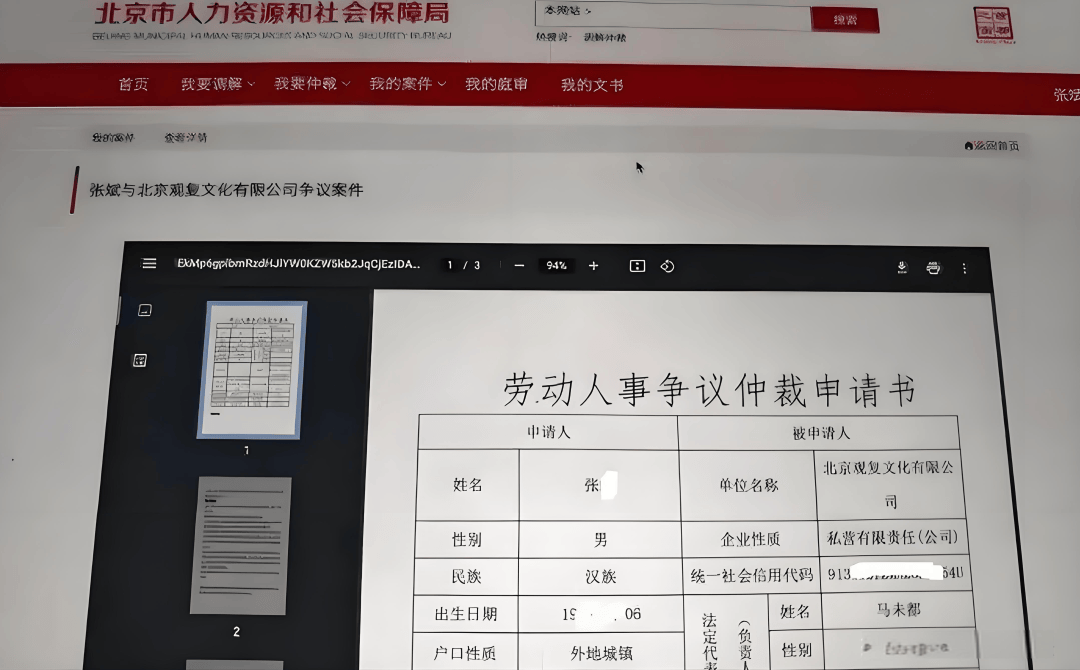Click the 汉族 value cell
Screen dimensions: 1080x670
pos(600,576)
